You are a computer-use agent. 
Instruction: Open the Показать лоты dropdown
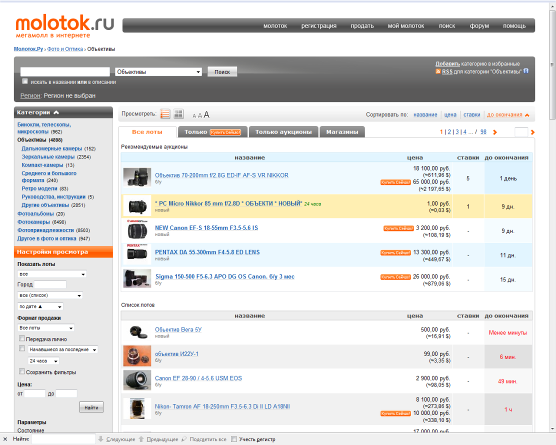pyautogui.click(x=52, y=274)
